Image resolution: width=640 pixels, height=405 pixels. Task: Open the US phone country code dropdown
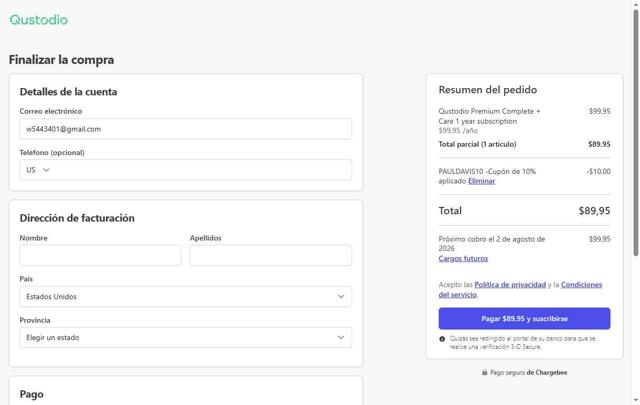click(x=38, y=170)
